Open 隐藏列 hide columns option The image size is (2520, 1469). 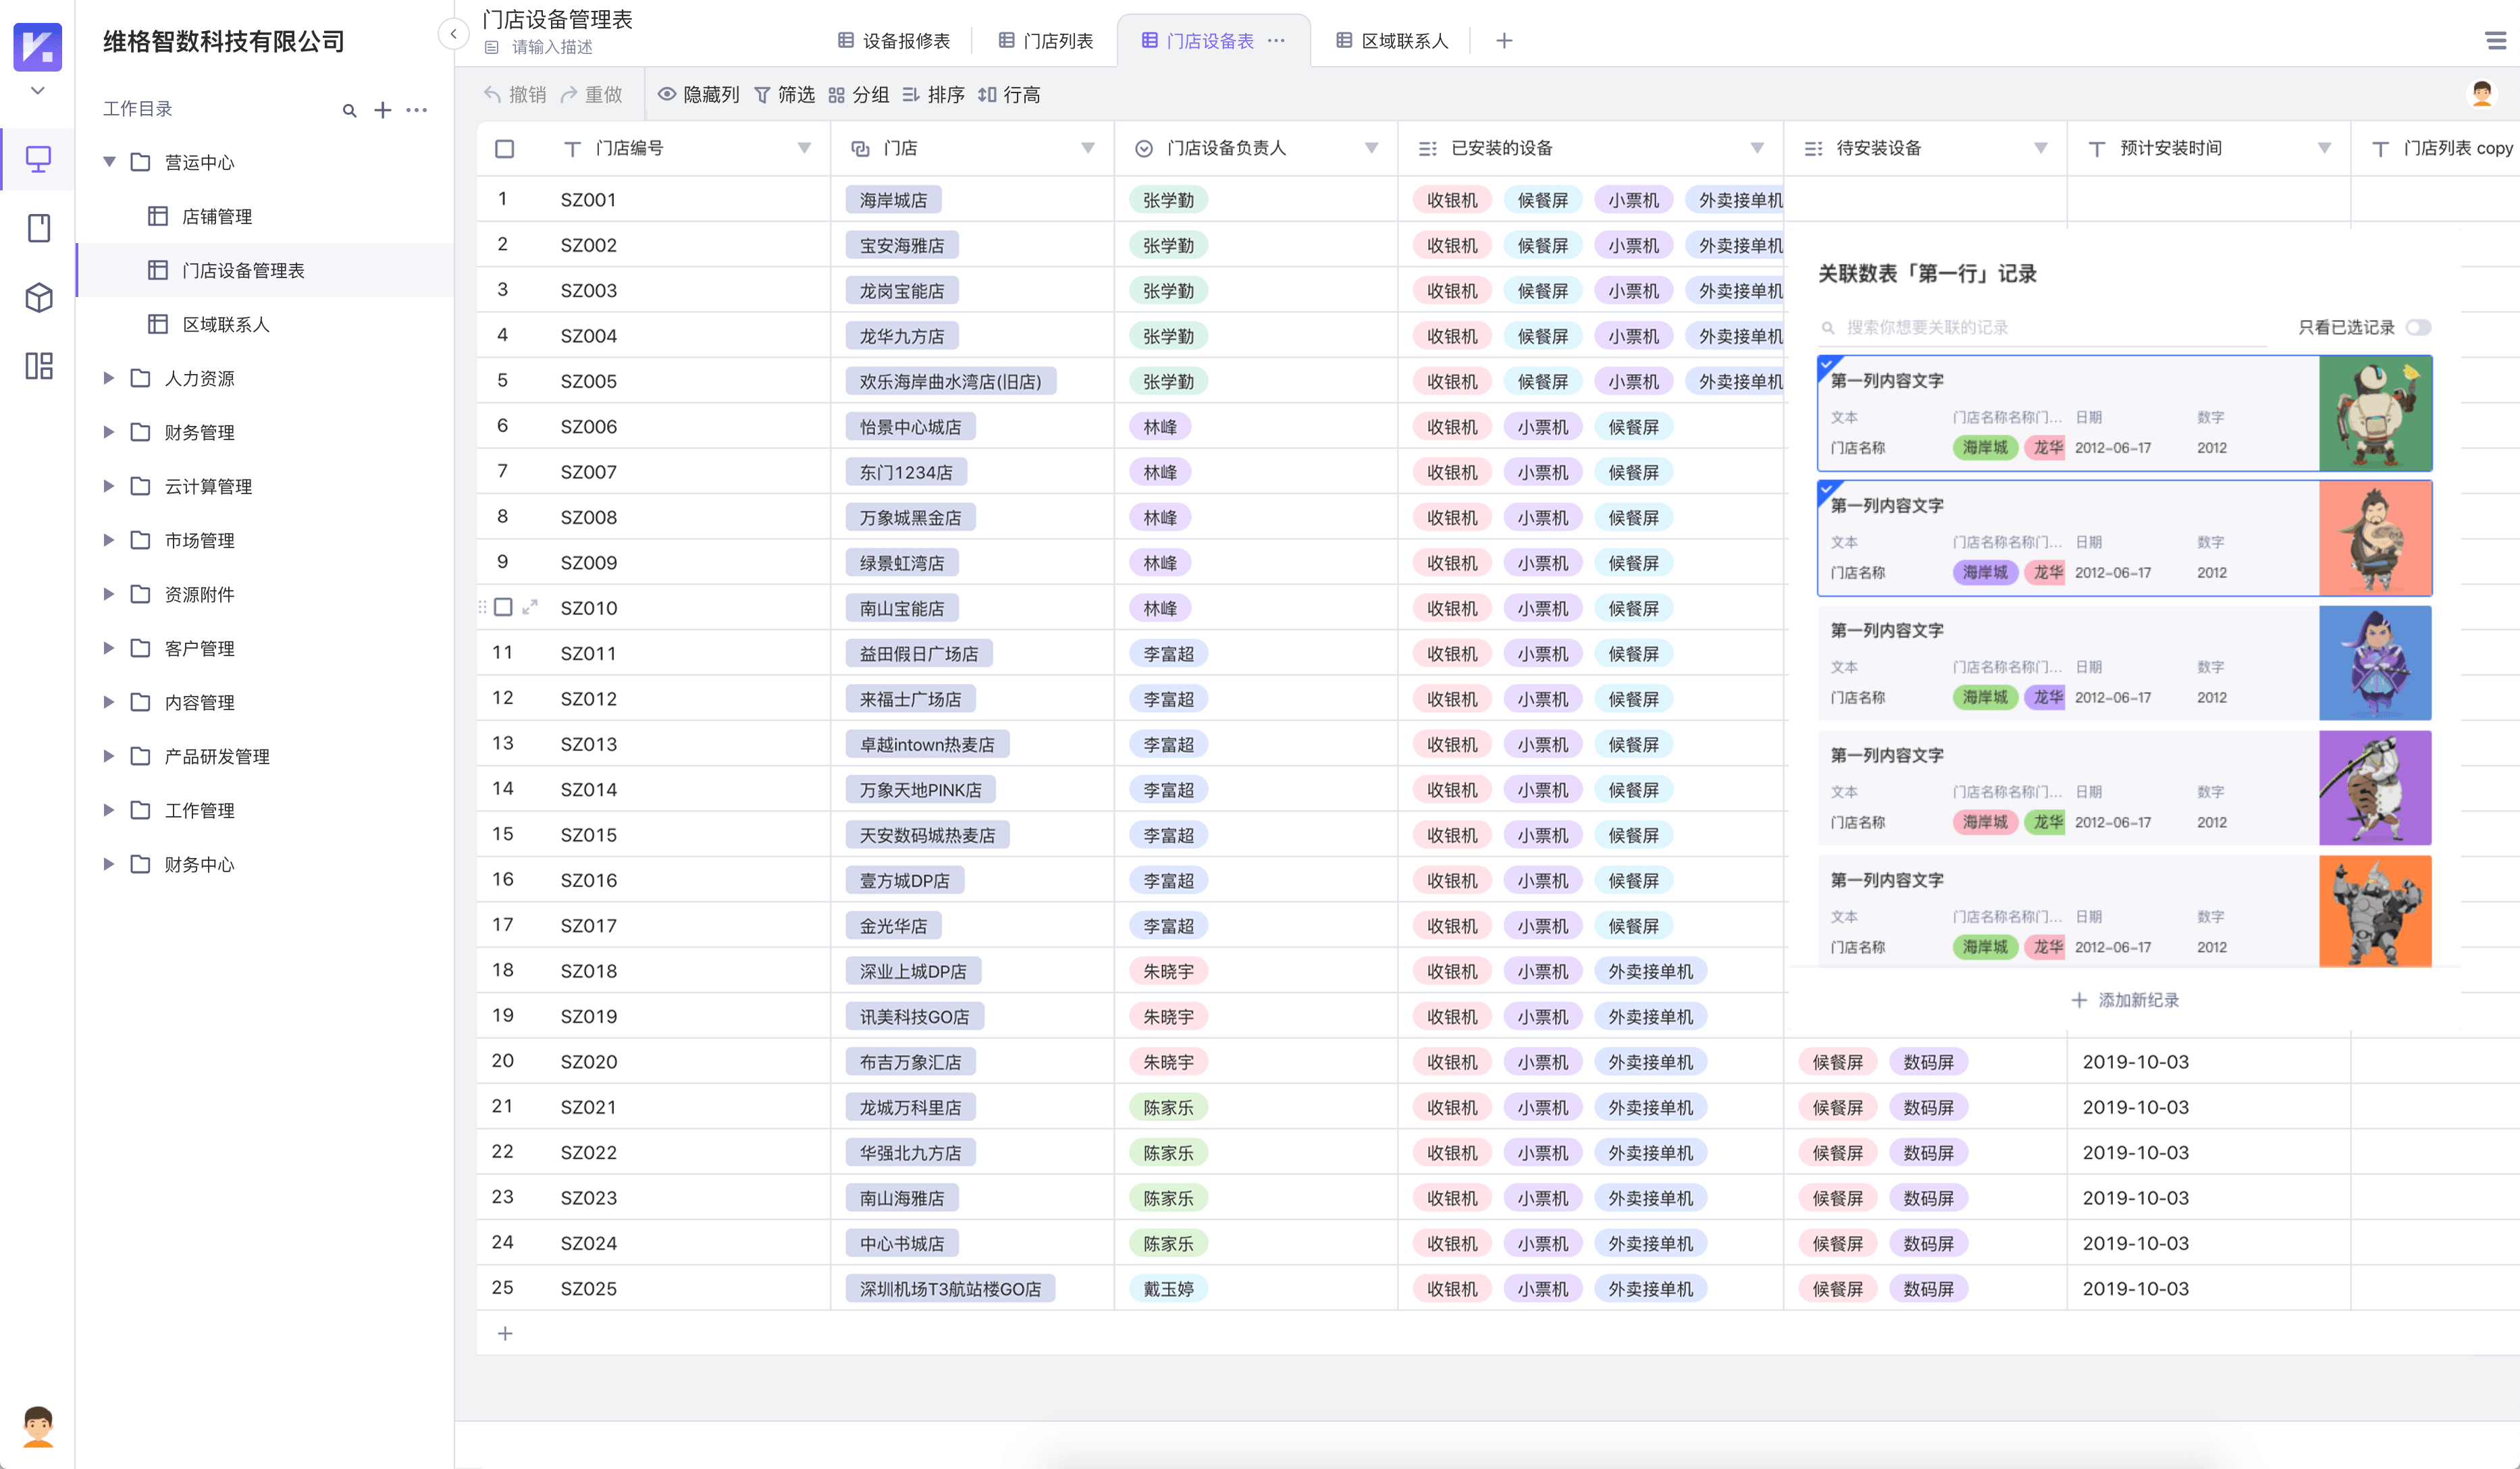(698, 94)
